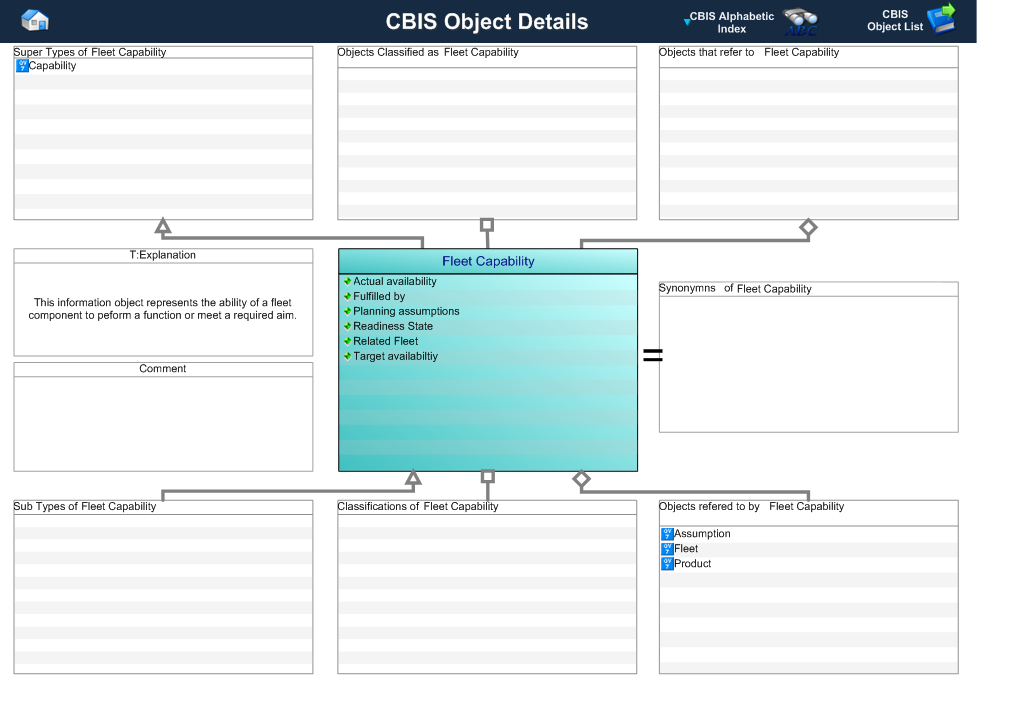Click the blue book Object List icon
The image size is (1024, 724).
941,18
